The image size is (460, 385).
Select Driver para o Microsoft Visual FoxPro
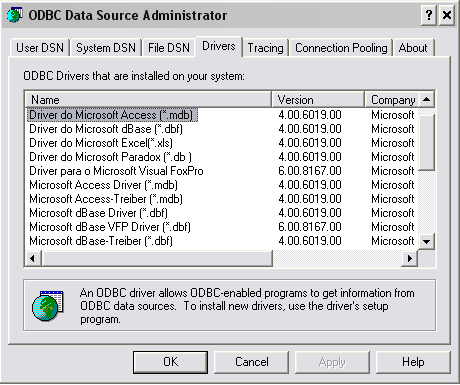tap(116, 171)
